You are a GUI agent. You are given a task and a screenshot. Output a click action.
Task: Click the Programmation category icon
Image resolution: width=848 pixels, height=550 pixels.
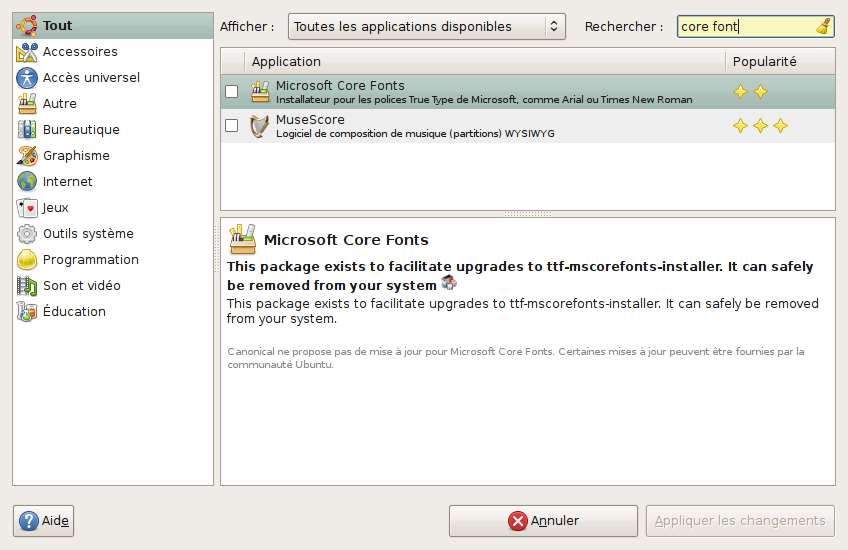26,260
